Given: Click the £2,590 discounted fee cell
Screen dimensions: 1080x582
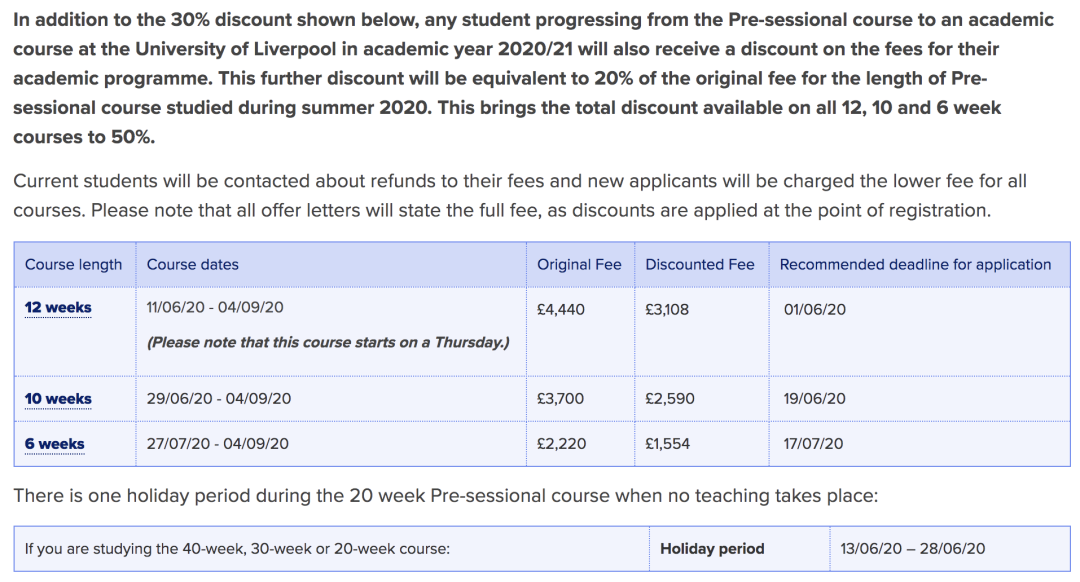Looking at the screenshot, I should (x=670, y=399).
